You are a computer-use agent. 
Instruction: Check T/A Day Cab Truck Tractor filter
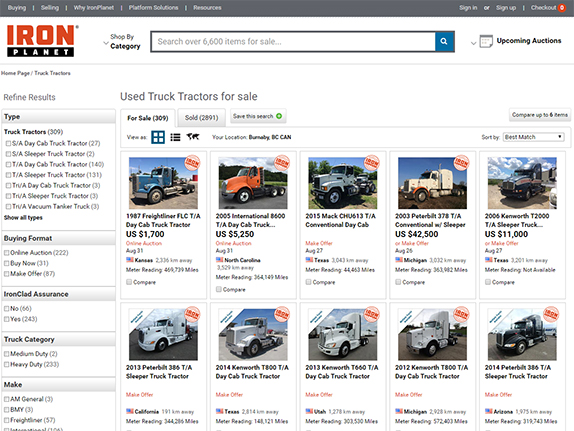point(8,165)
